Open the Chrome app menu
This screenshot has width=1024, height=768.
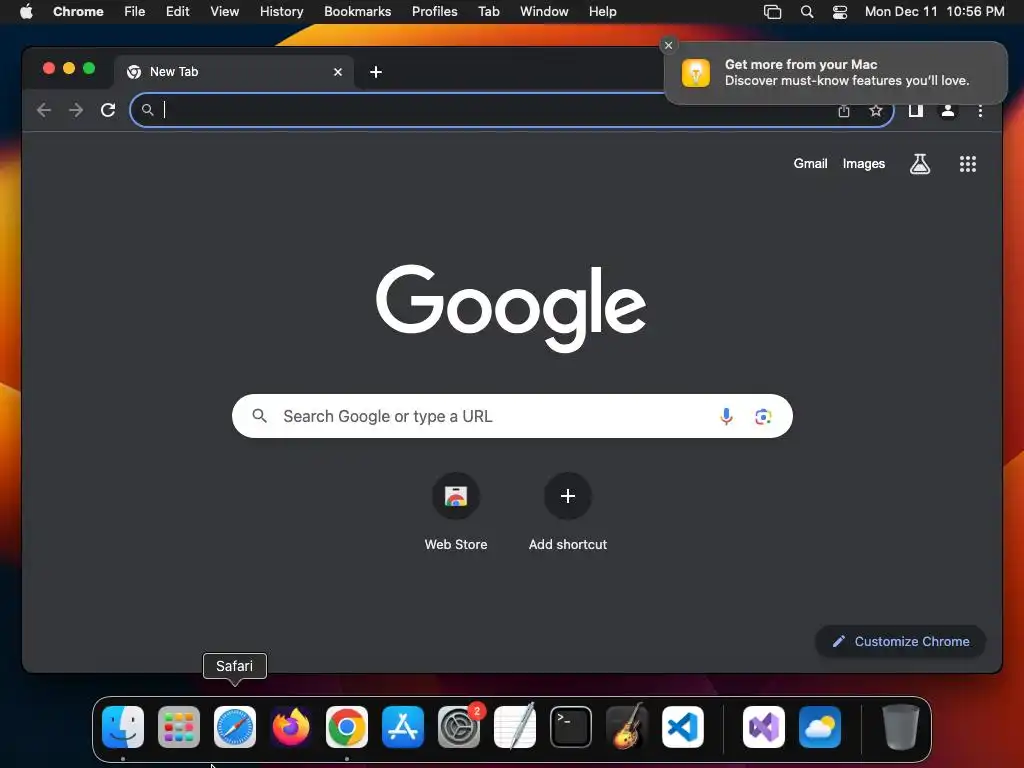pos(78,12)
